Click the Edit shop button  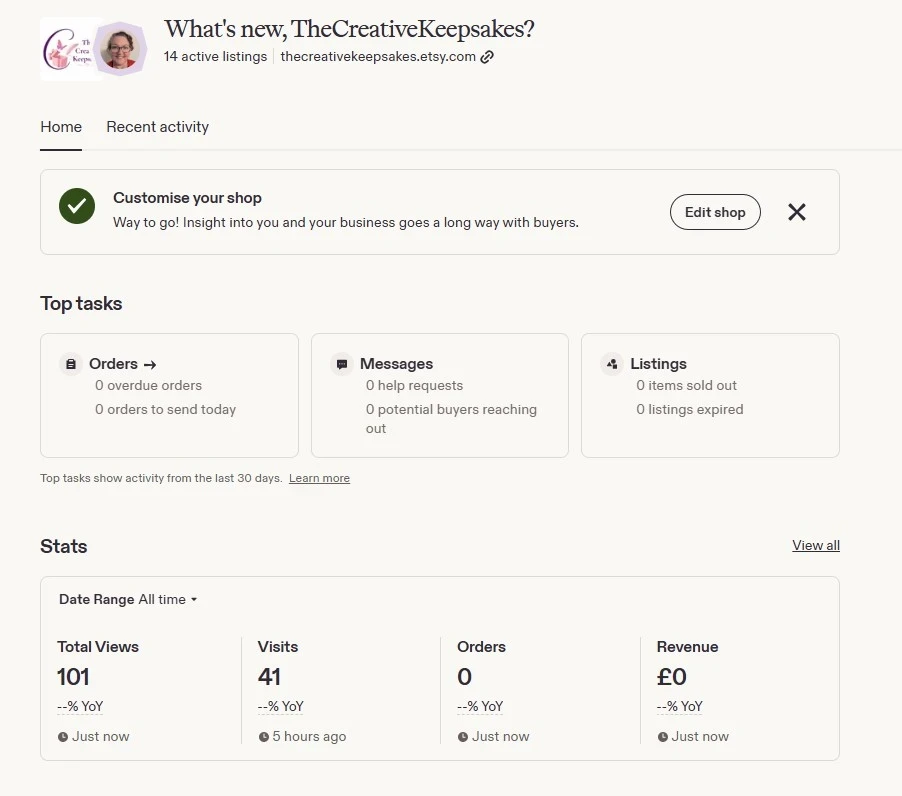coord(715,212)
